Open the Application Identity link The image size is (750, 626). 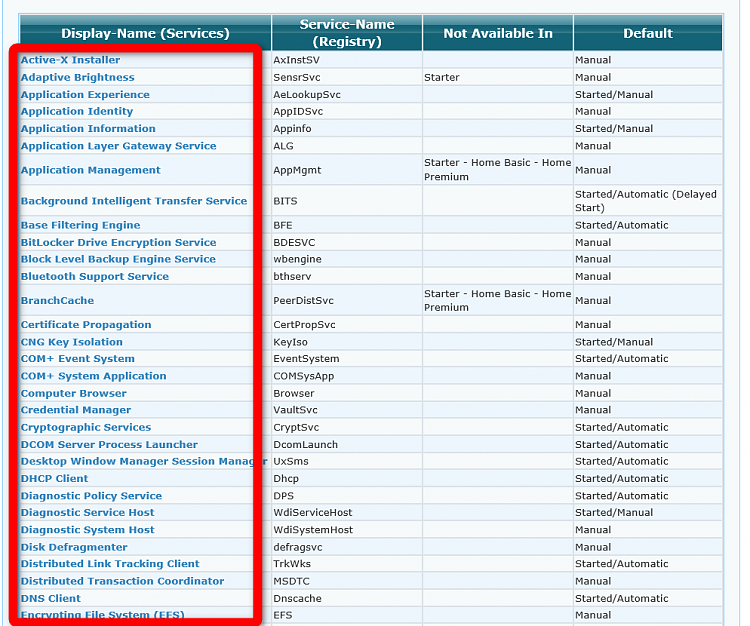tap(77, 111)
